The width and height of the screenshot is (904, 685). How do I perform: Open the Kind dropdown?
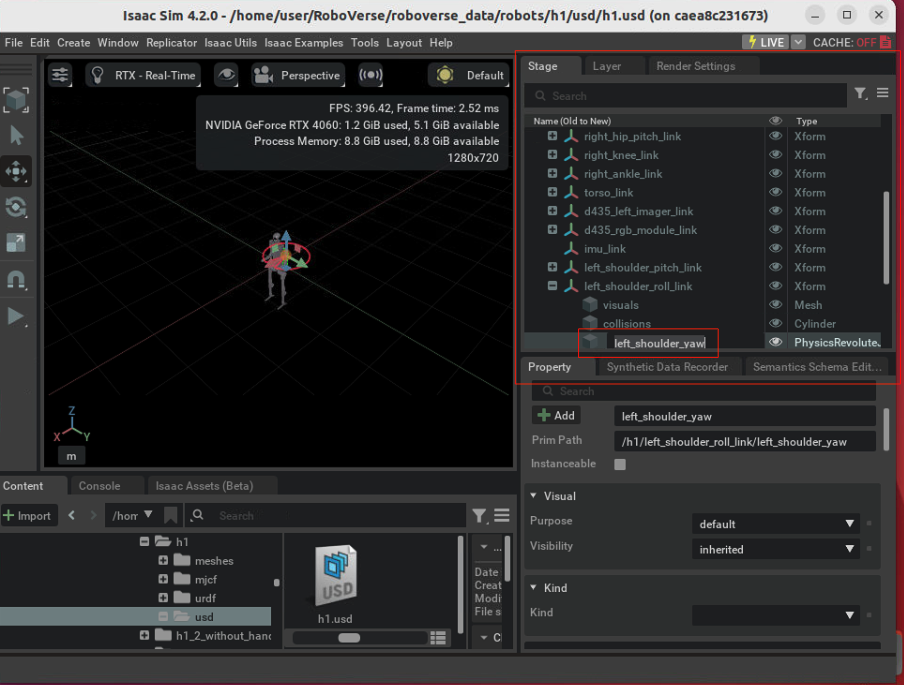pyautogui.click(x=775, y=615)
